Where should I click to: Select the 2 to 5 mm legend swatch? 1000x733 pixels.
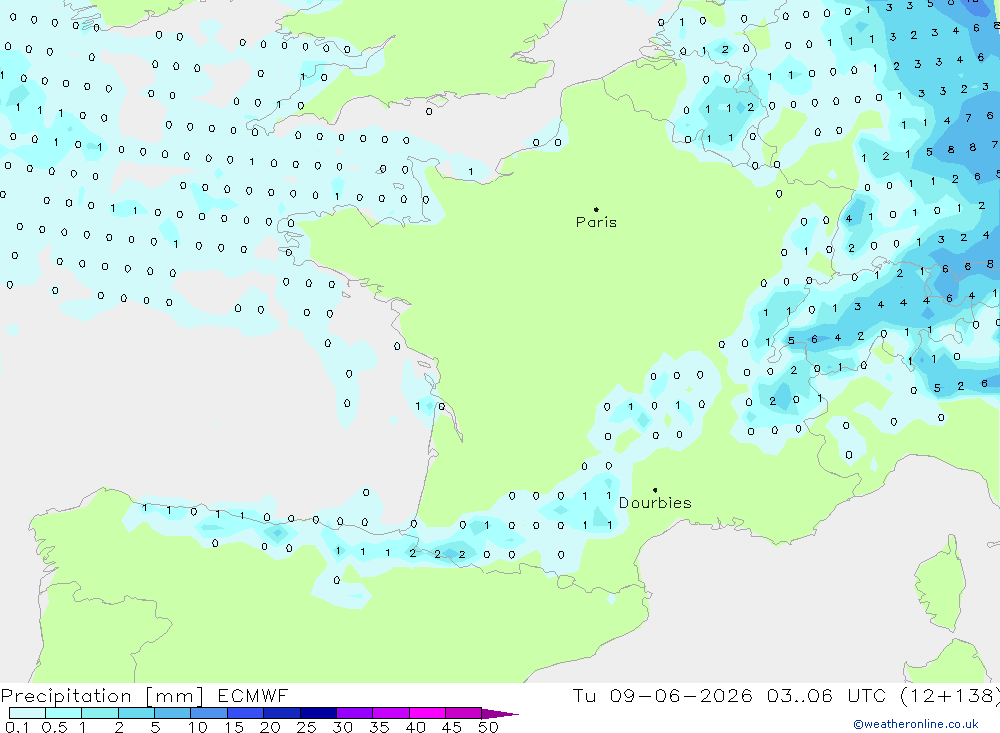(136, 713)
